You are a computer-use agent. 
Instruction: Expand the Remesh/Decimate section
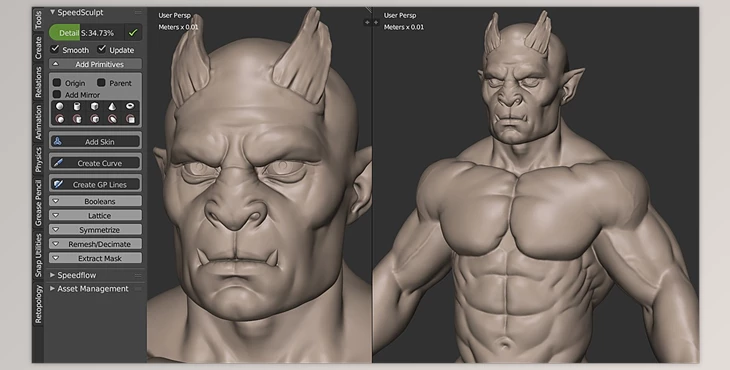95,244
